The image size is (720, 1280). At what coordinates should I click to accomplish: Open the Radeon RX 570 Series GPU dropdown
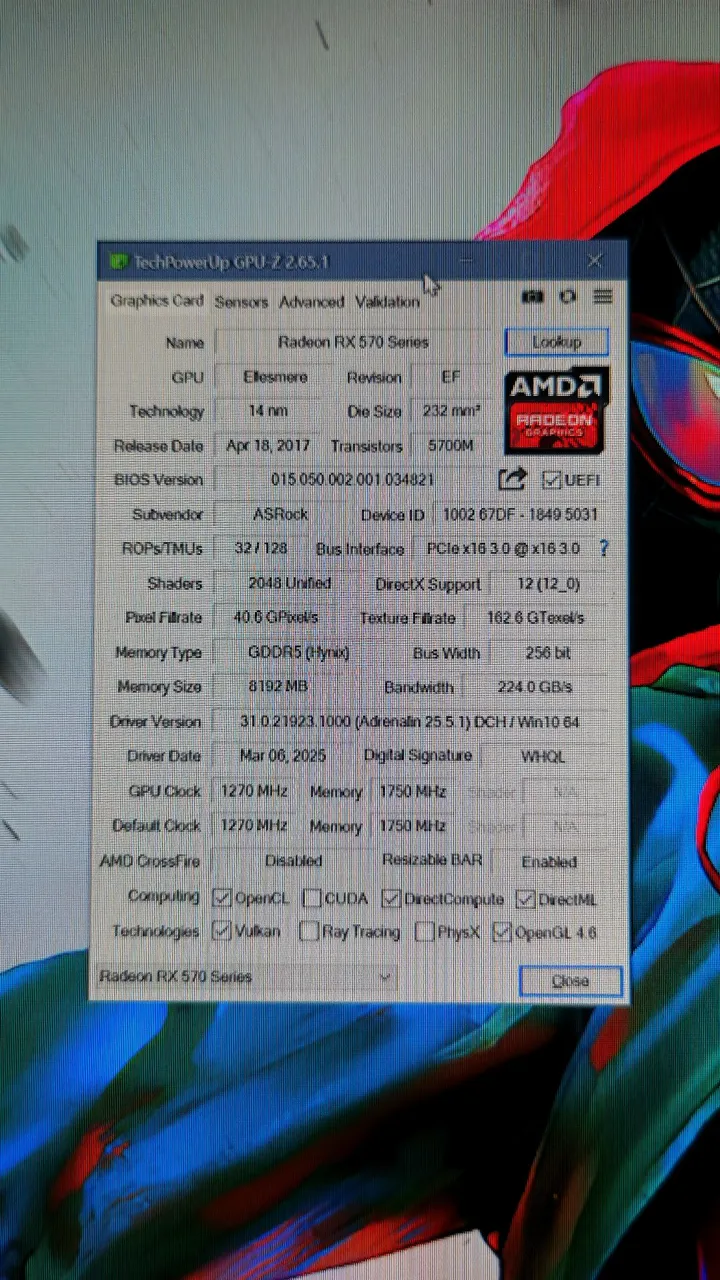click(245, 977)
